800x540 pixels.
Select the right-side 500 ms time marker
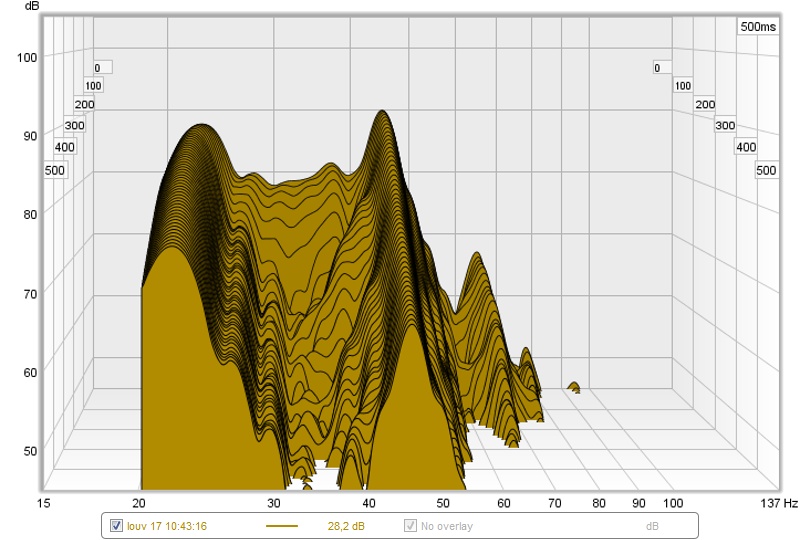click(x=766, y=170)
